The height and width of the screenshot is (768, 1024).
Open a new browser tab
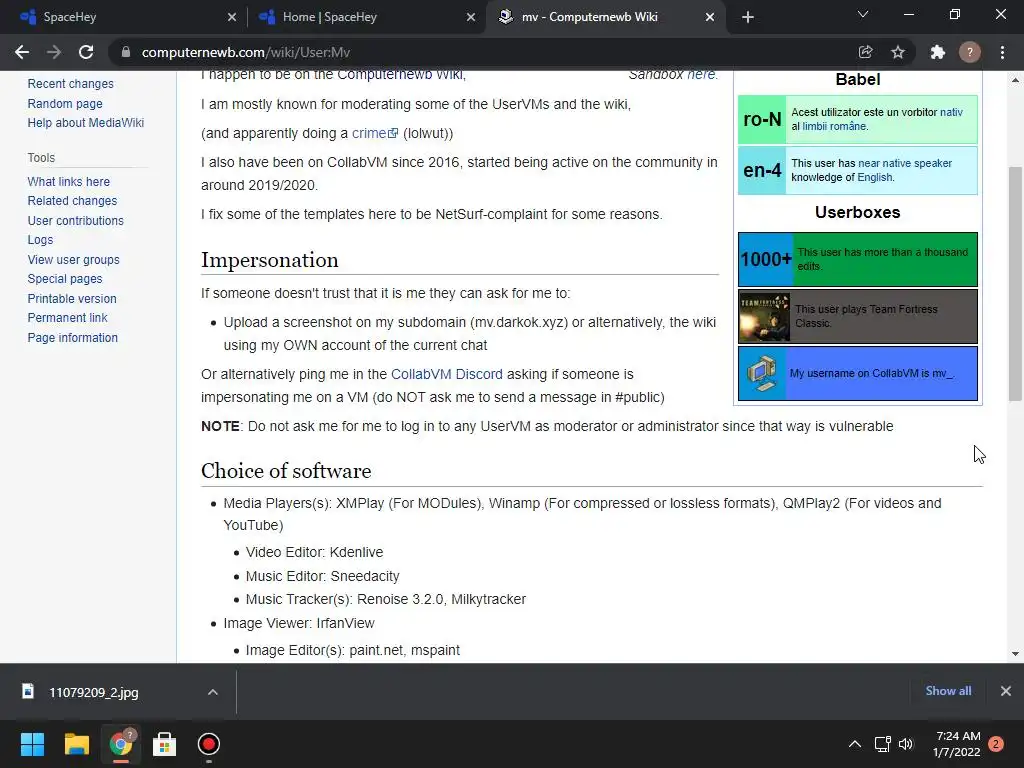(748, 17)
